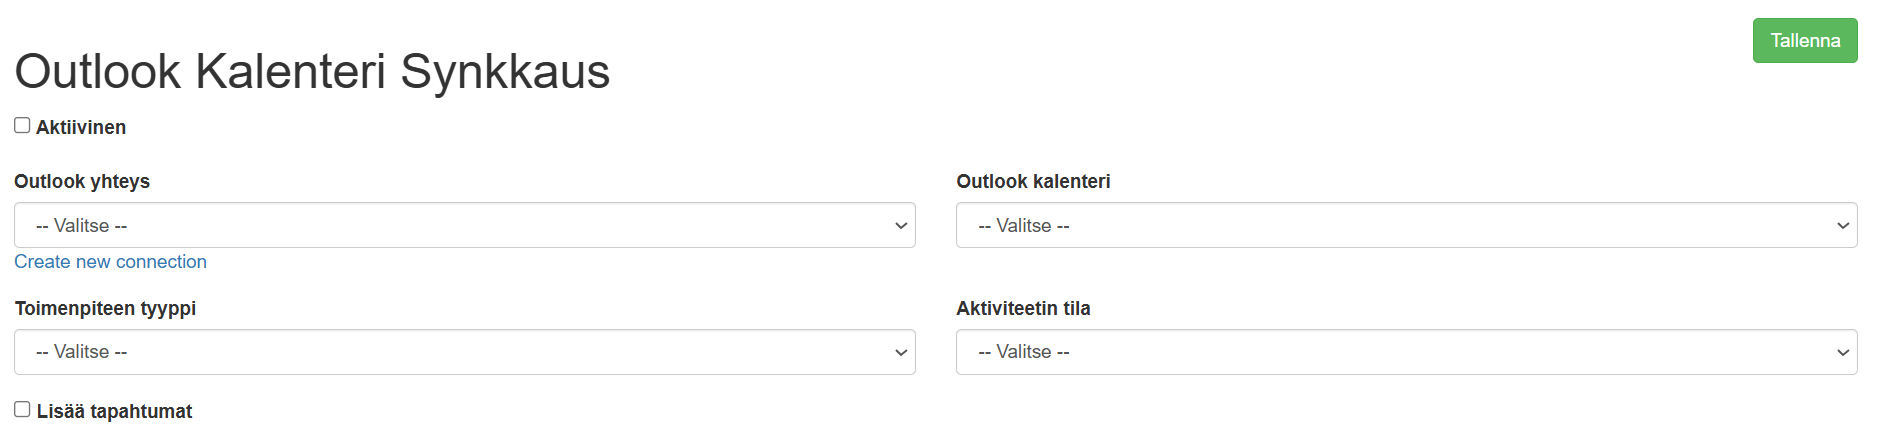Open the Aktiviteetin tila dropdown
The width and height of the screenshot is (1879, 444).
[x=1406, y=352]
